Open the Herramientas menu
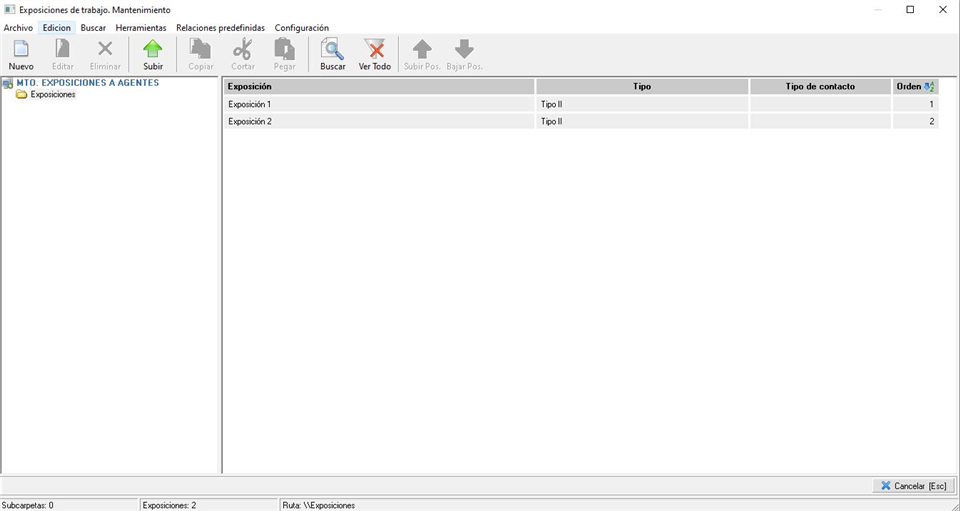The image size is (960, 511). coord(141,28)
